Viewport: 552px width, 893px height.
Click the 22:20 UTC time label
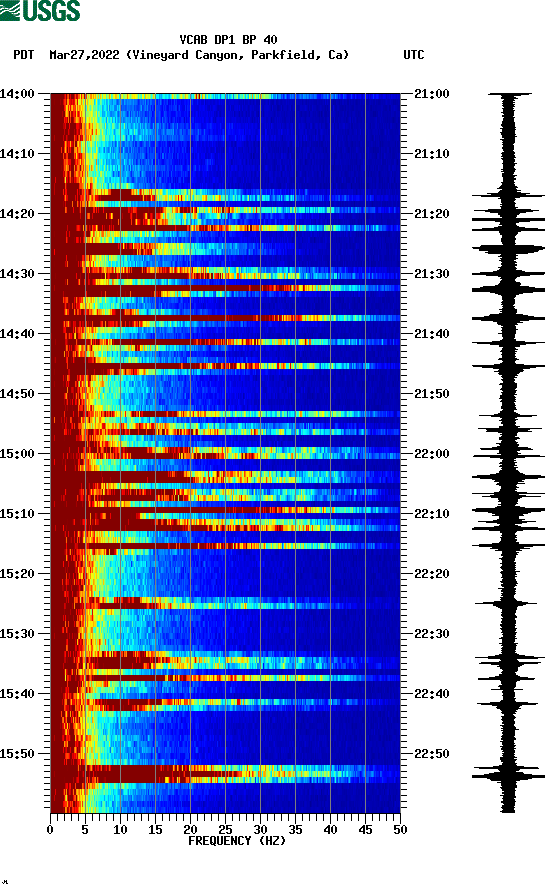click(x=432, y=574)
